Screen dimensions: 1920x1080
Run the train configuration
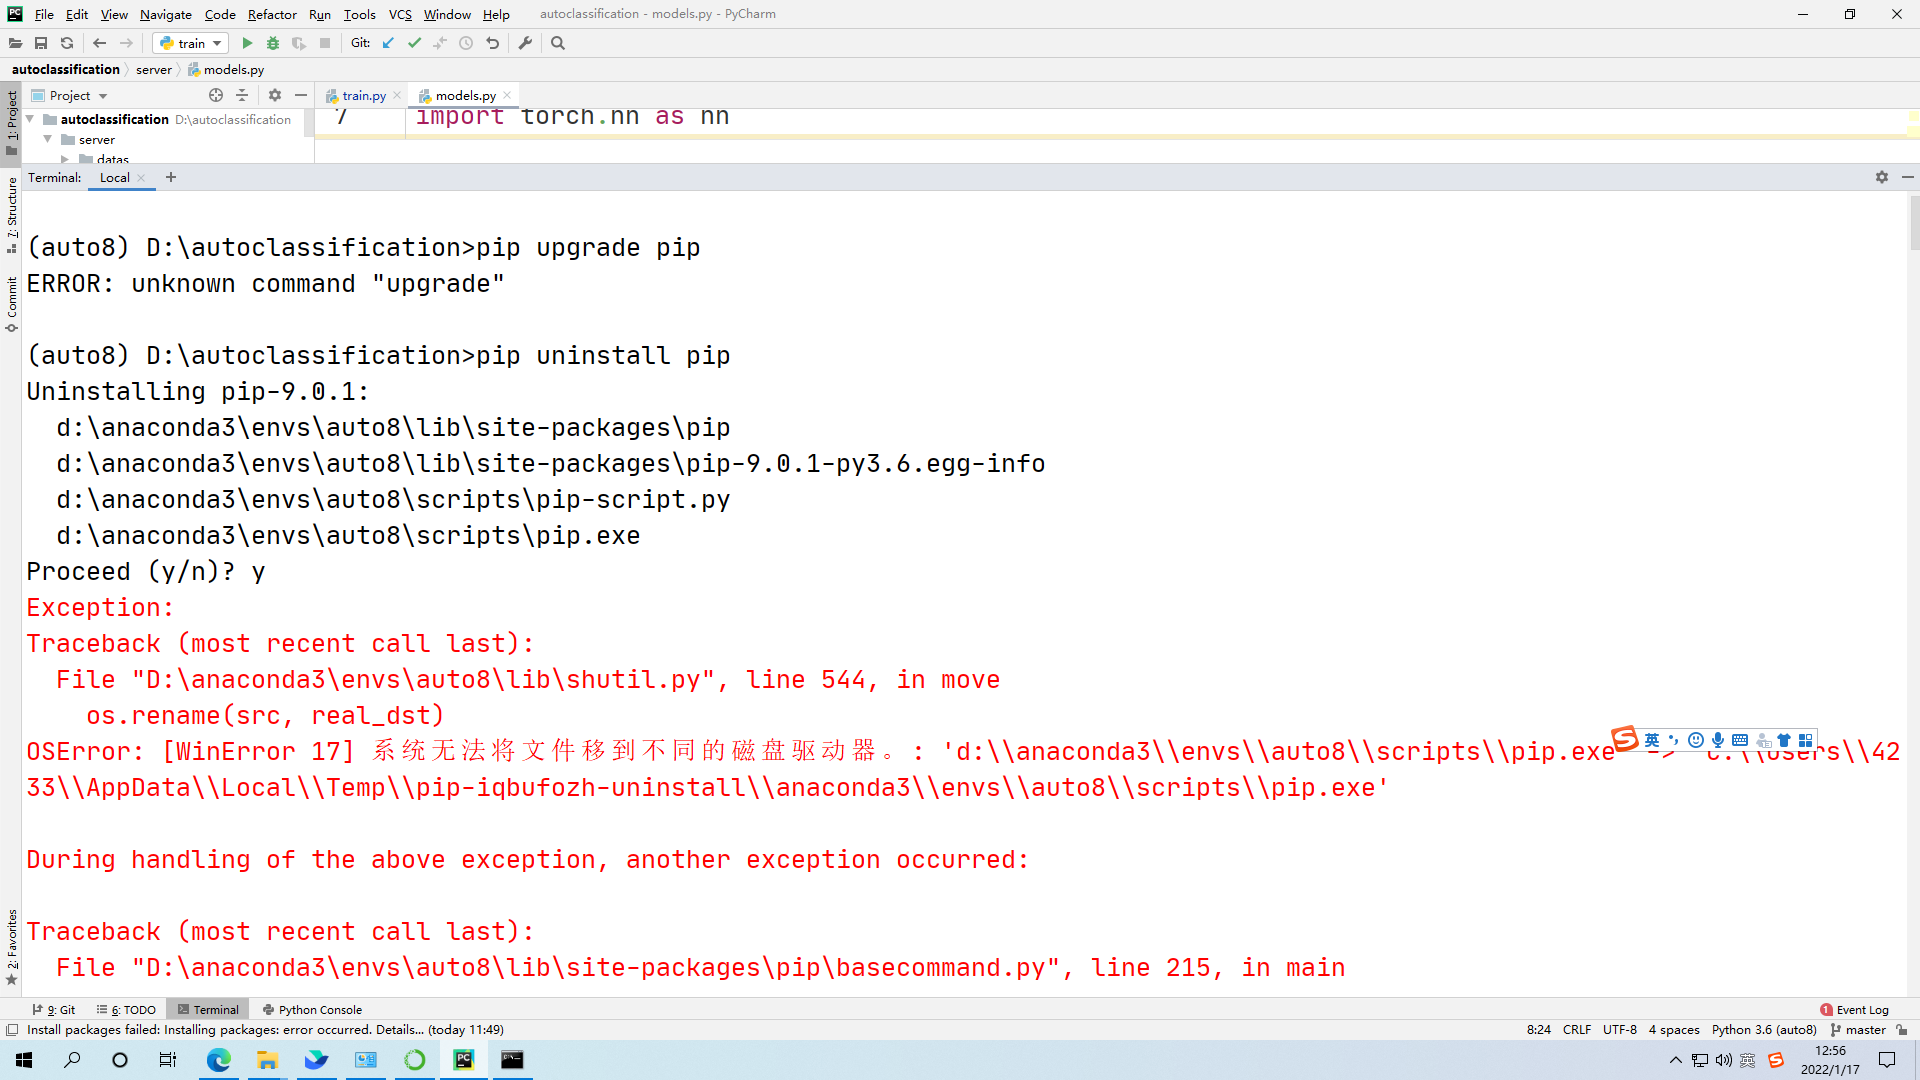click(x=247, y=43)
